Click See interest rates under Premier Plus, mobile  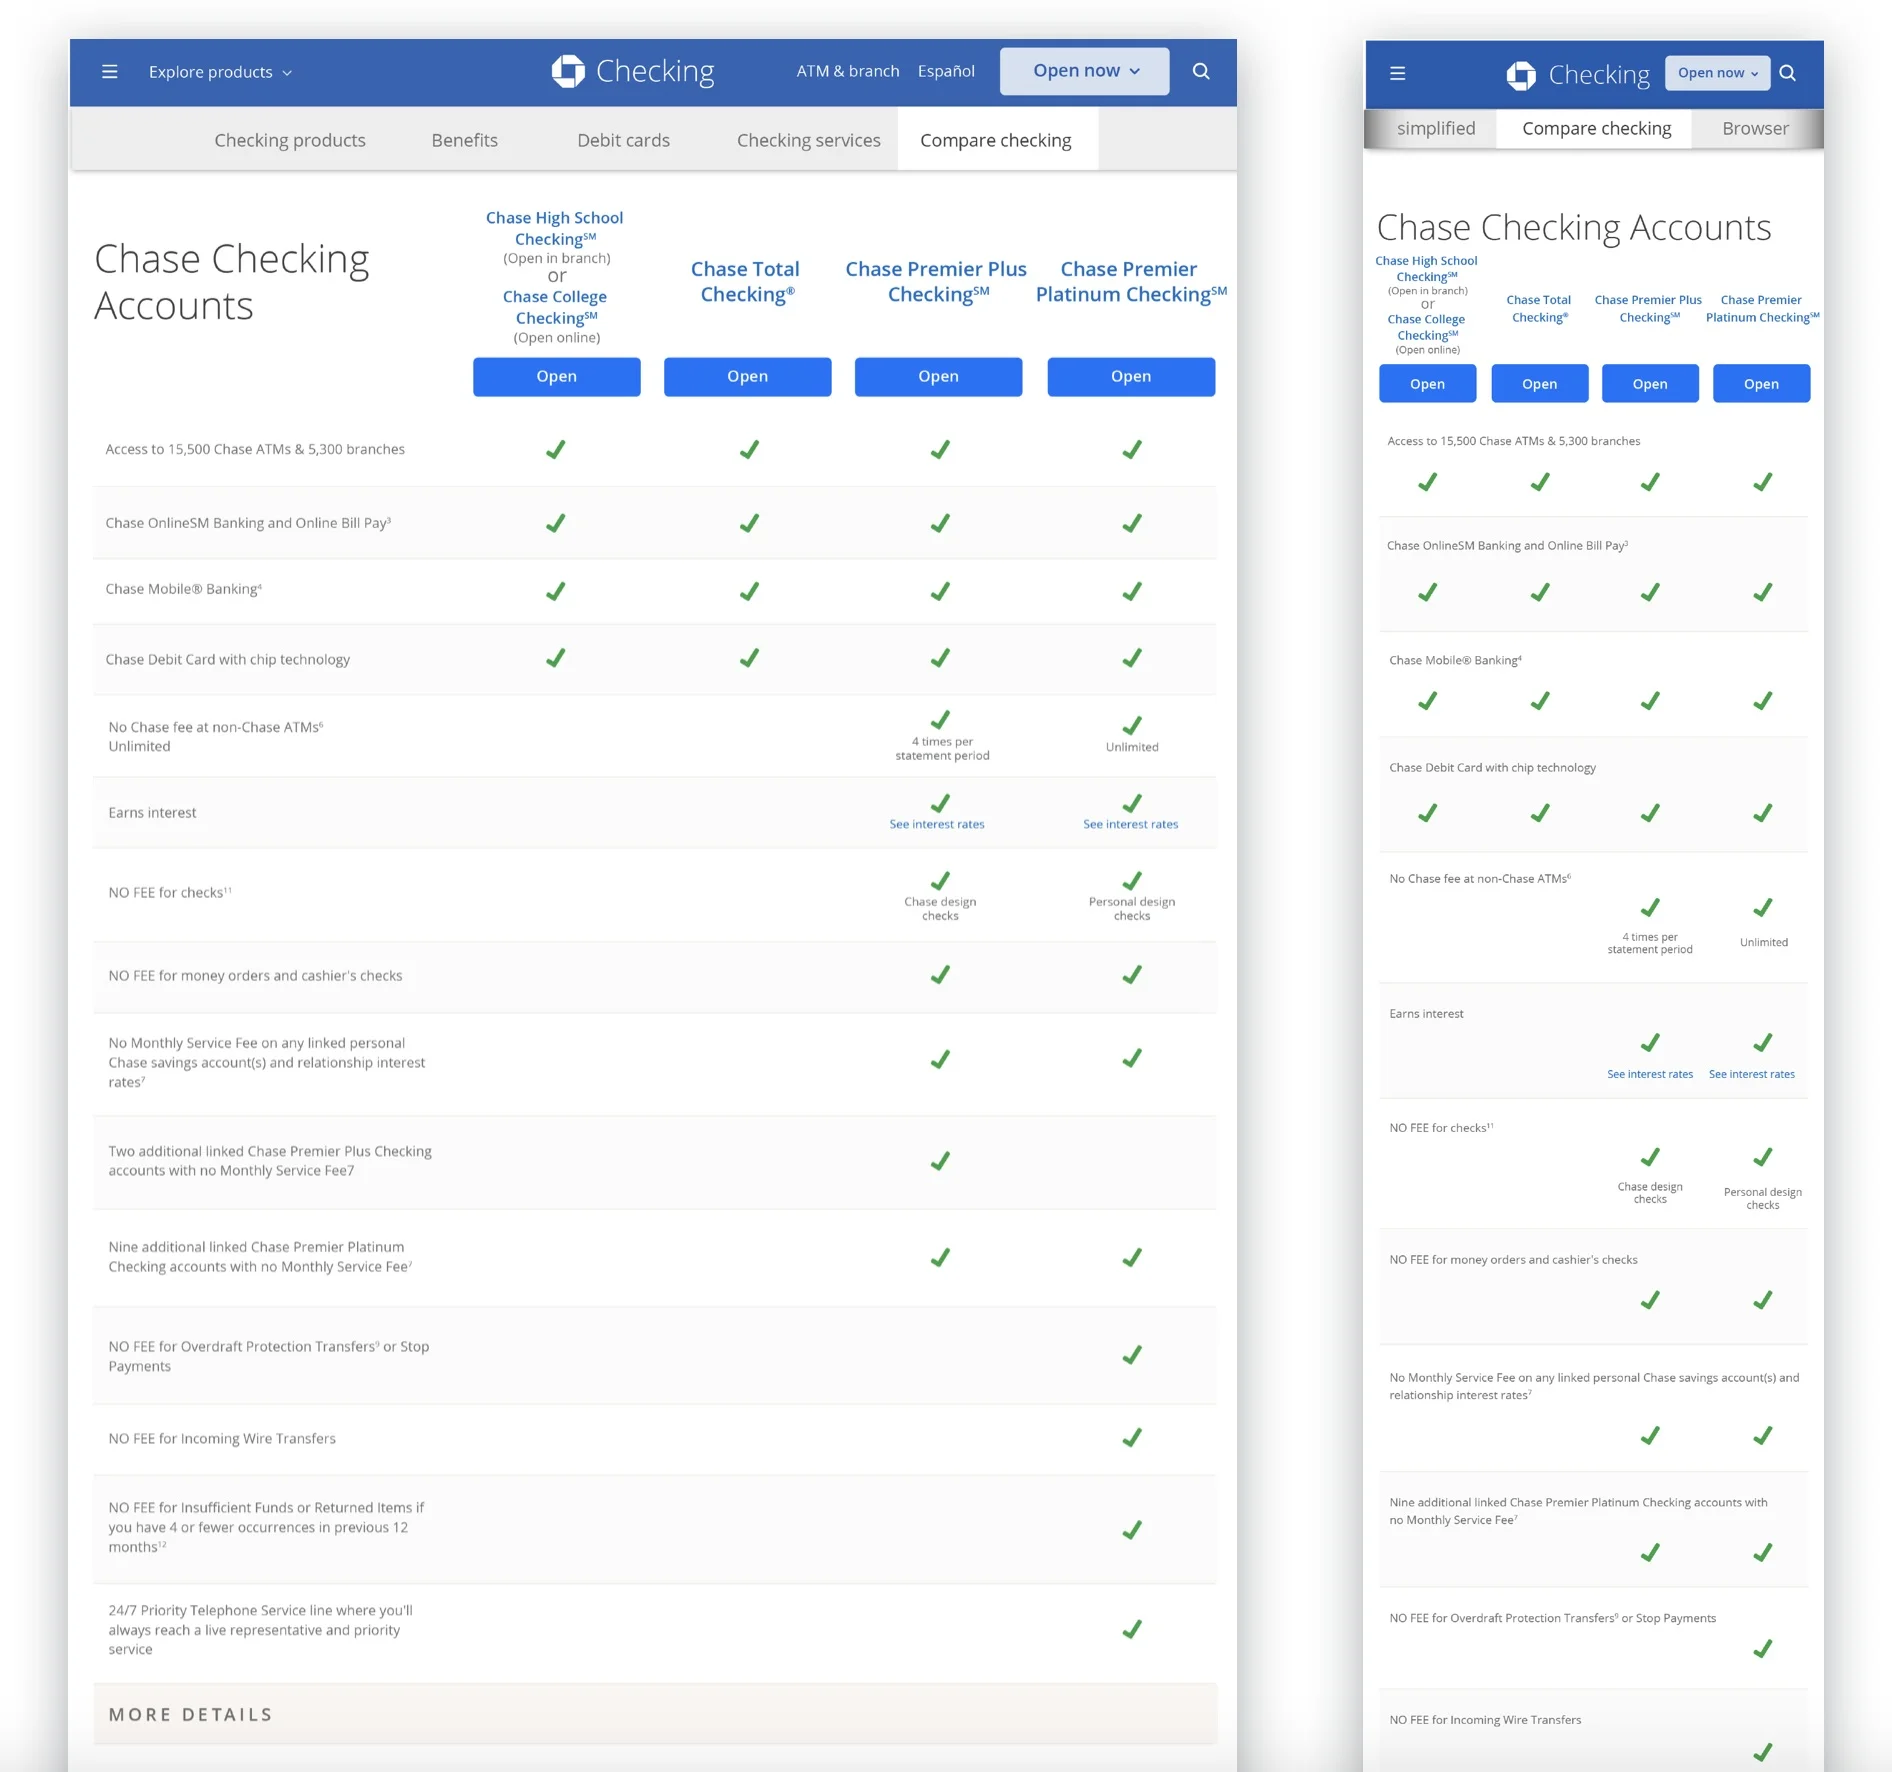[x=1650, y=1074]
